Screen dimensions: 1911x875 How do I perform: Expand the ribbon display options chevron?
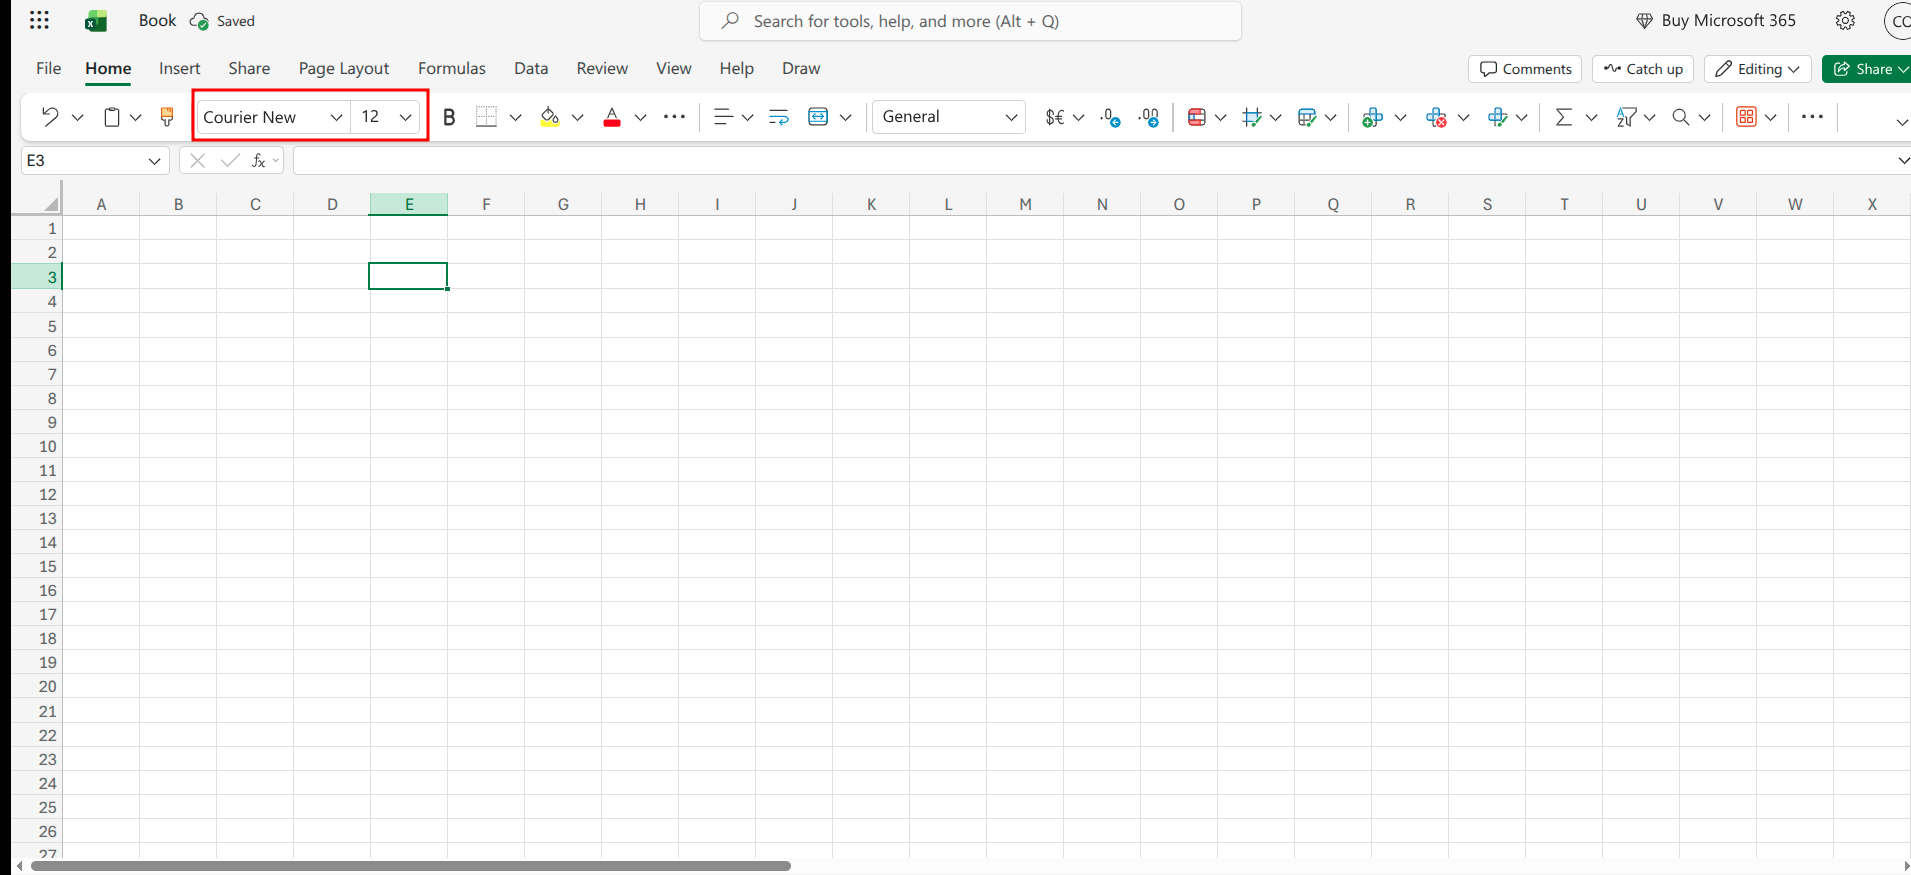(1901, 122)
